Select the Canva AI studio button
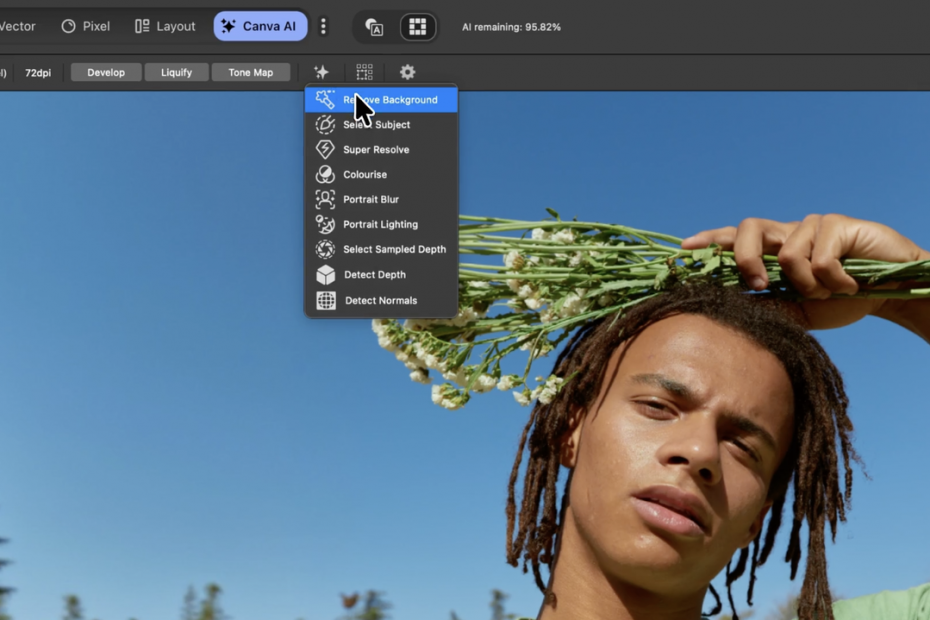Screen dimensions: 930x620 coord(260,26)
